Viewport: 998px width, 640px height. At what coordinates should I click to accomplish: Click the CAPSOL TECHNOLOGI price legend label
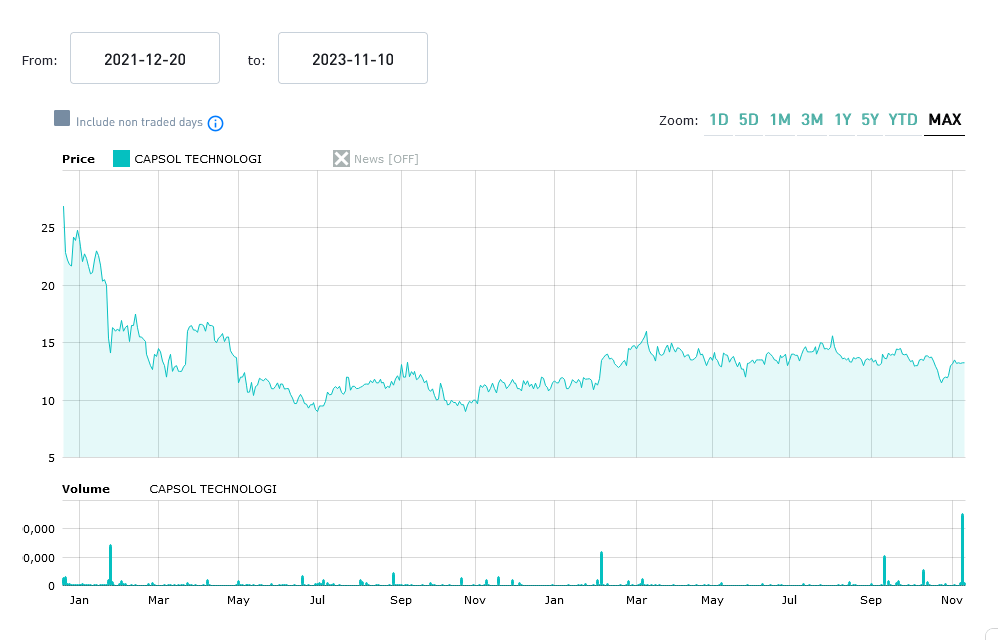click(198, 159)
